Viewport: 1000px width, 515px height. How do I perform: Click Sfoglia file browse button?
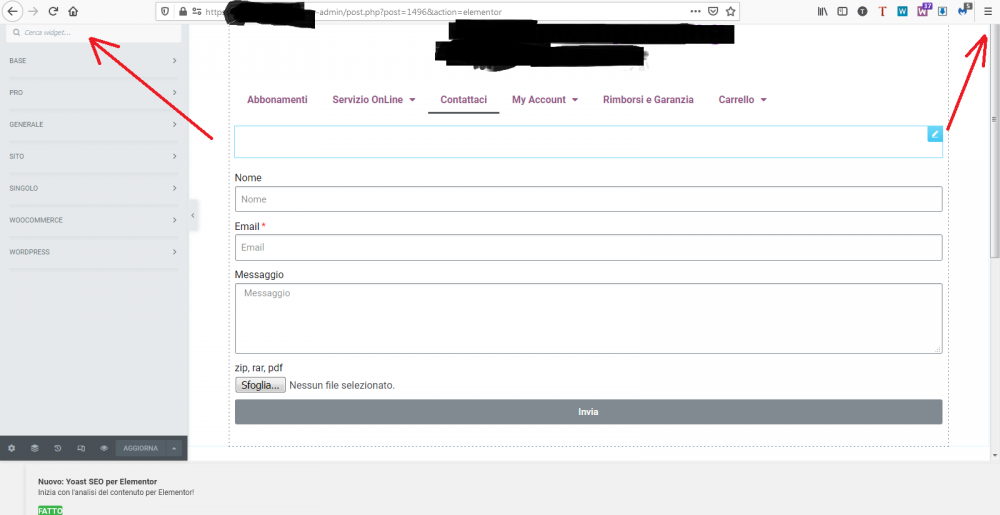click(x=260, y=385)
